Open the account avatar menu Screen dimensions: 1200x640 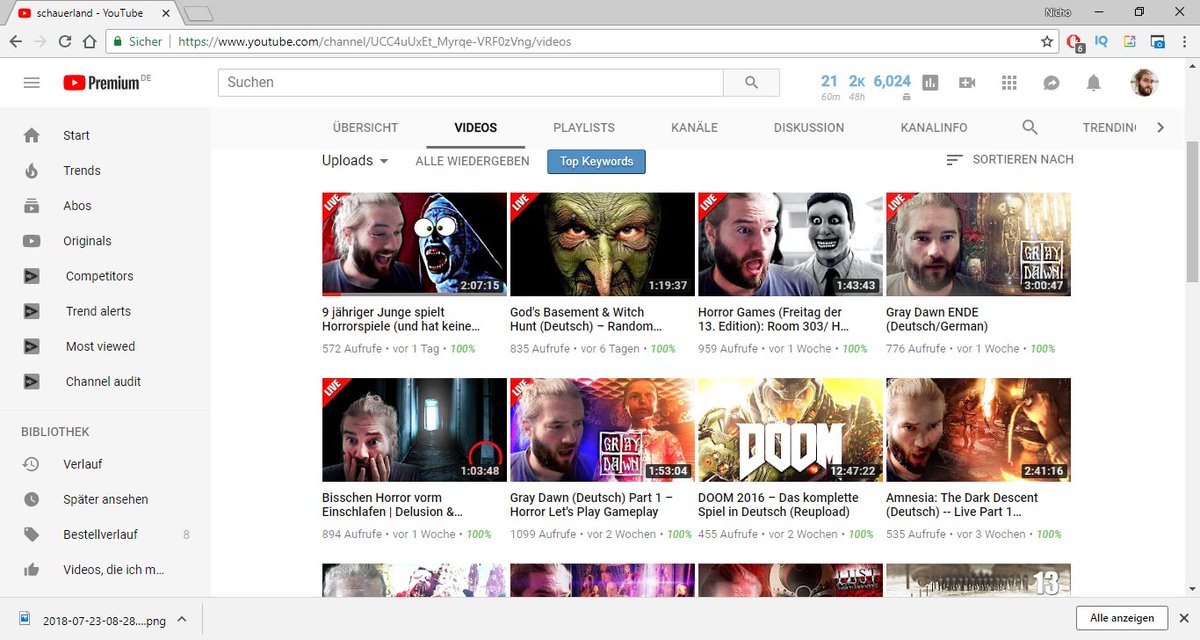pyautogui.click(x=1145, y=83)
